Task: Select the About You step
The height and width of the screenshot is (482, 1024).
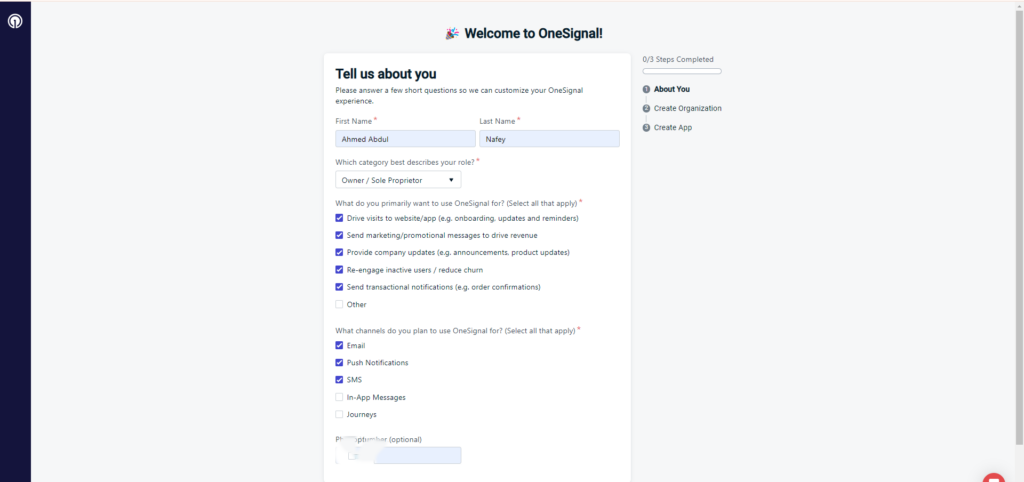Action: point(671,89)
